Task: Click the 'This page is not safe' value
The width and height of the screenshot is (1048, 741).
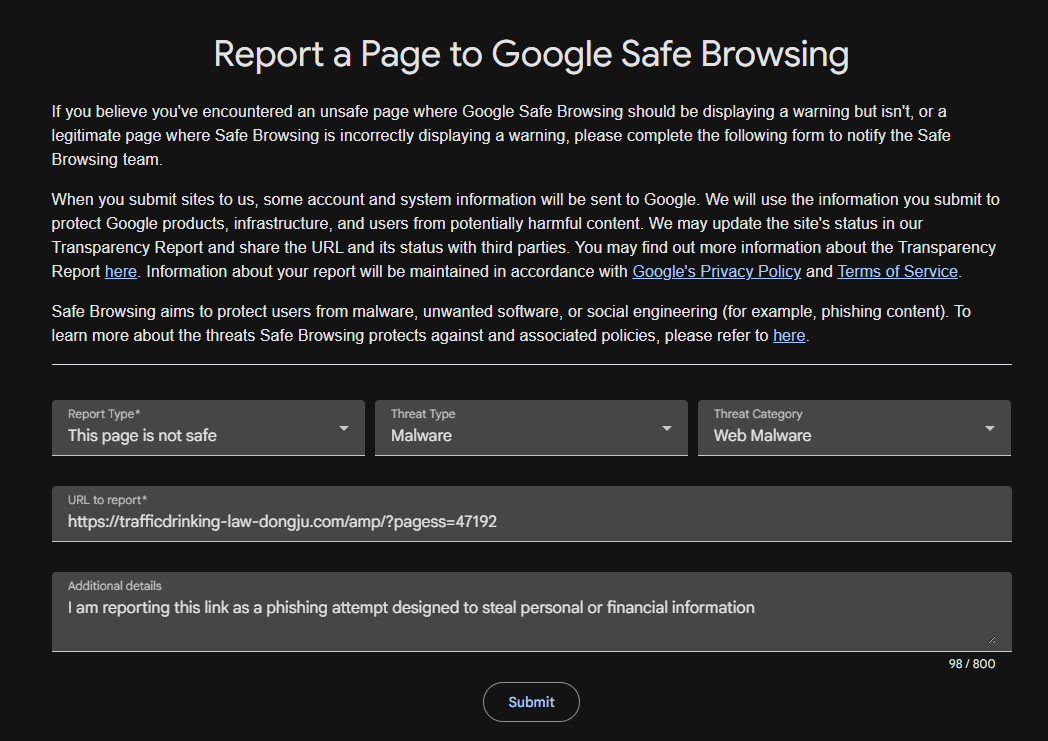Action: 142,436
